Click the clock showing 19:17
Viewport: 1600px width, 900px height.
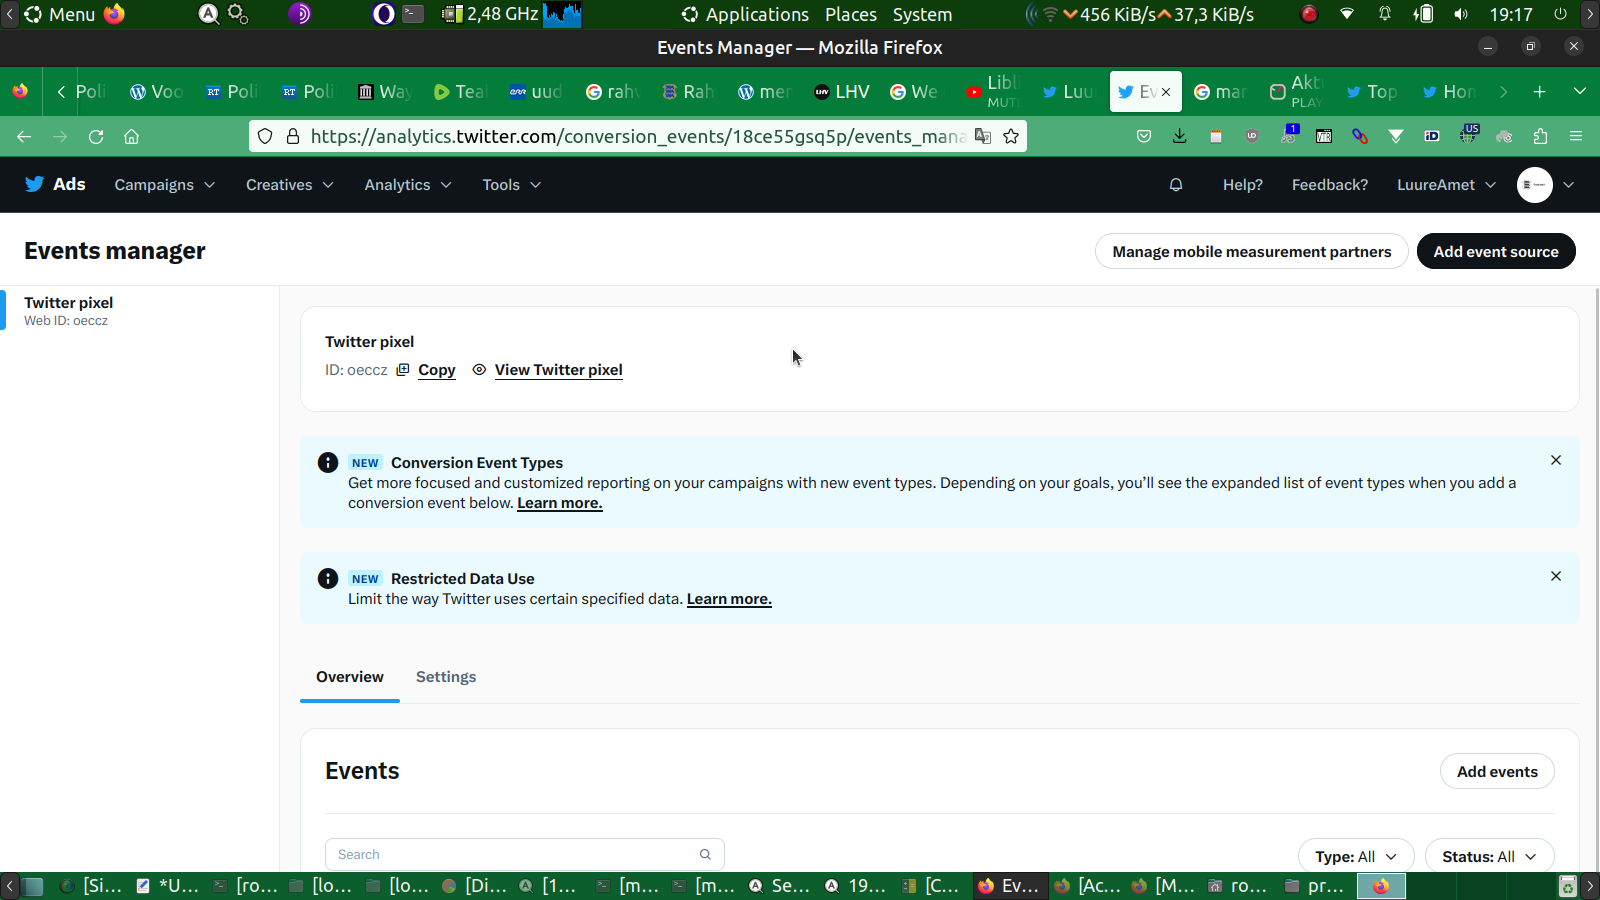tap(1511, 14)
